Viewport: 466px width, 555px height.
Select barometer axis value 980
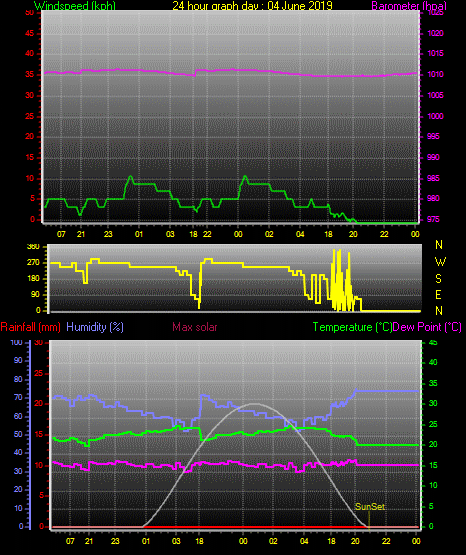point(433,198)
